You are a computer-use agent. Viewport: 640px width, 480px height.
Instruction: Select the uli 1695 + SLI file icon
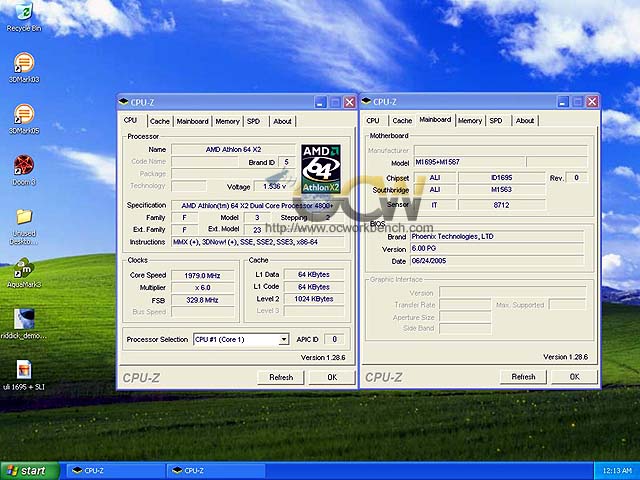(x=24, y=375)
